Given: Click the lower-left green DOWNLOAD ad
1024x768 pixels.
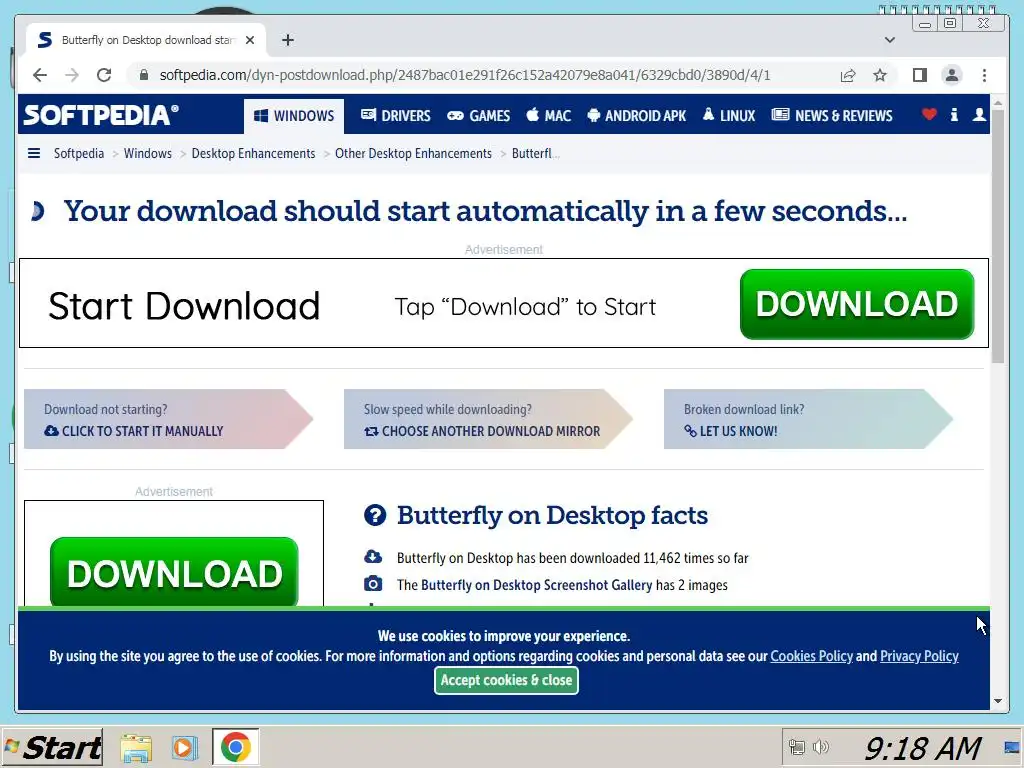Looking at the screenshot, I should pyautogui.click(x=174, y=572).
